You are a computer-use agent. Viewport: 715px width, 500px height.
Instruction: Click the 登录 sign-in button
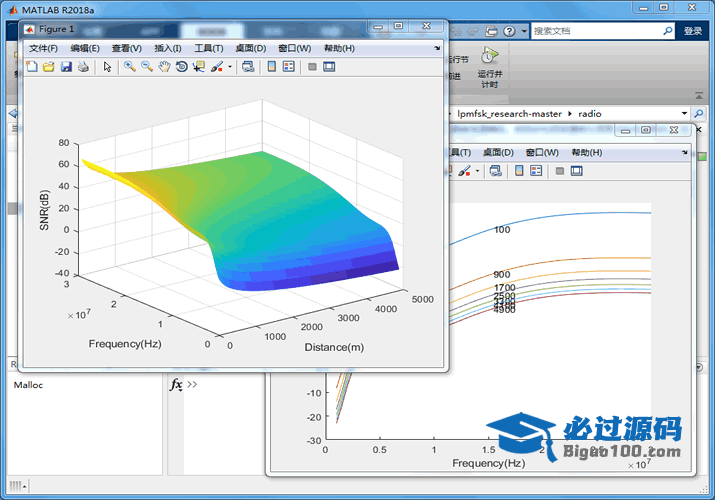coord(693,32)
